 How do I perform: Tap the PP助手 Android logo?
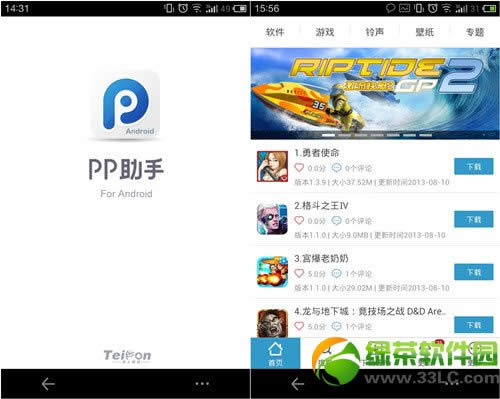[x=126, y=105]
